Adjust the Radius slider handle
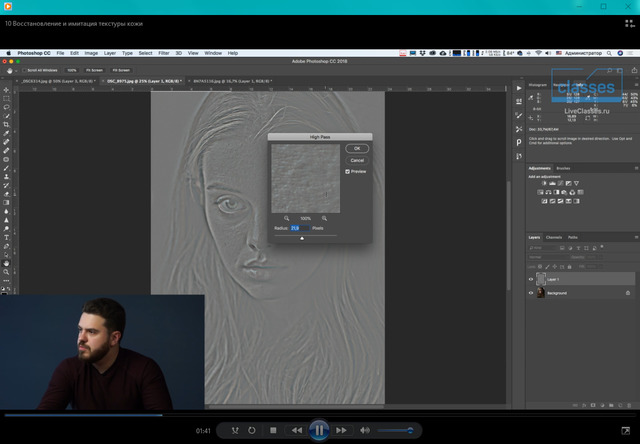The image size is (640, 444). [x=302, y=238]
